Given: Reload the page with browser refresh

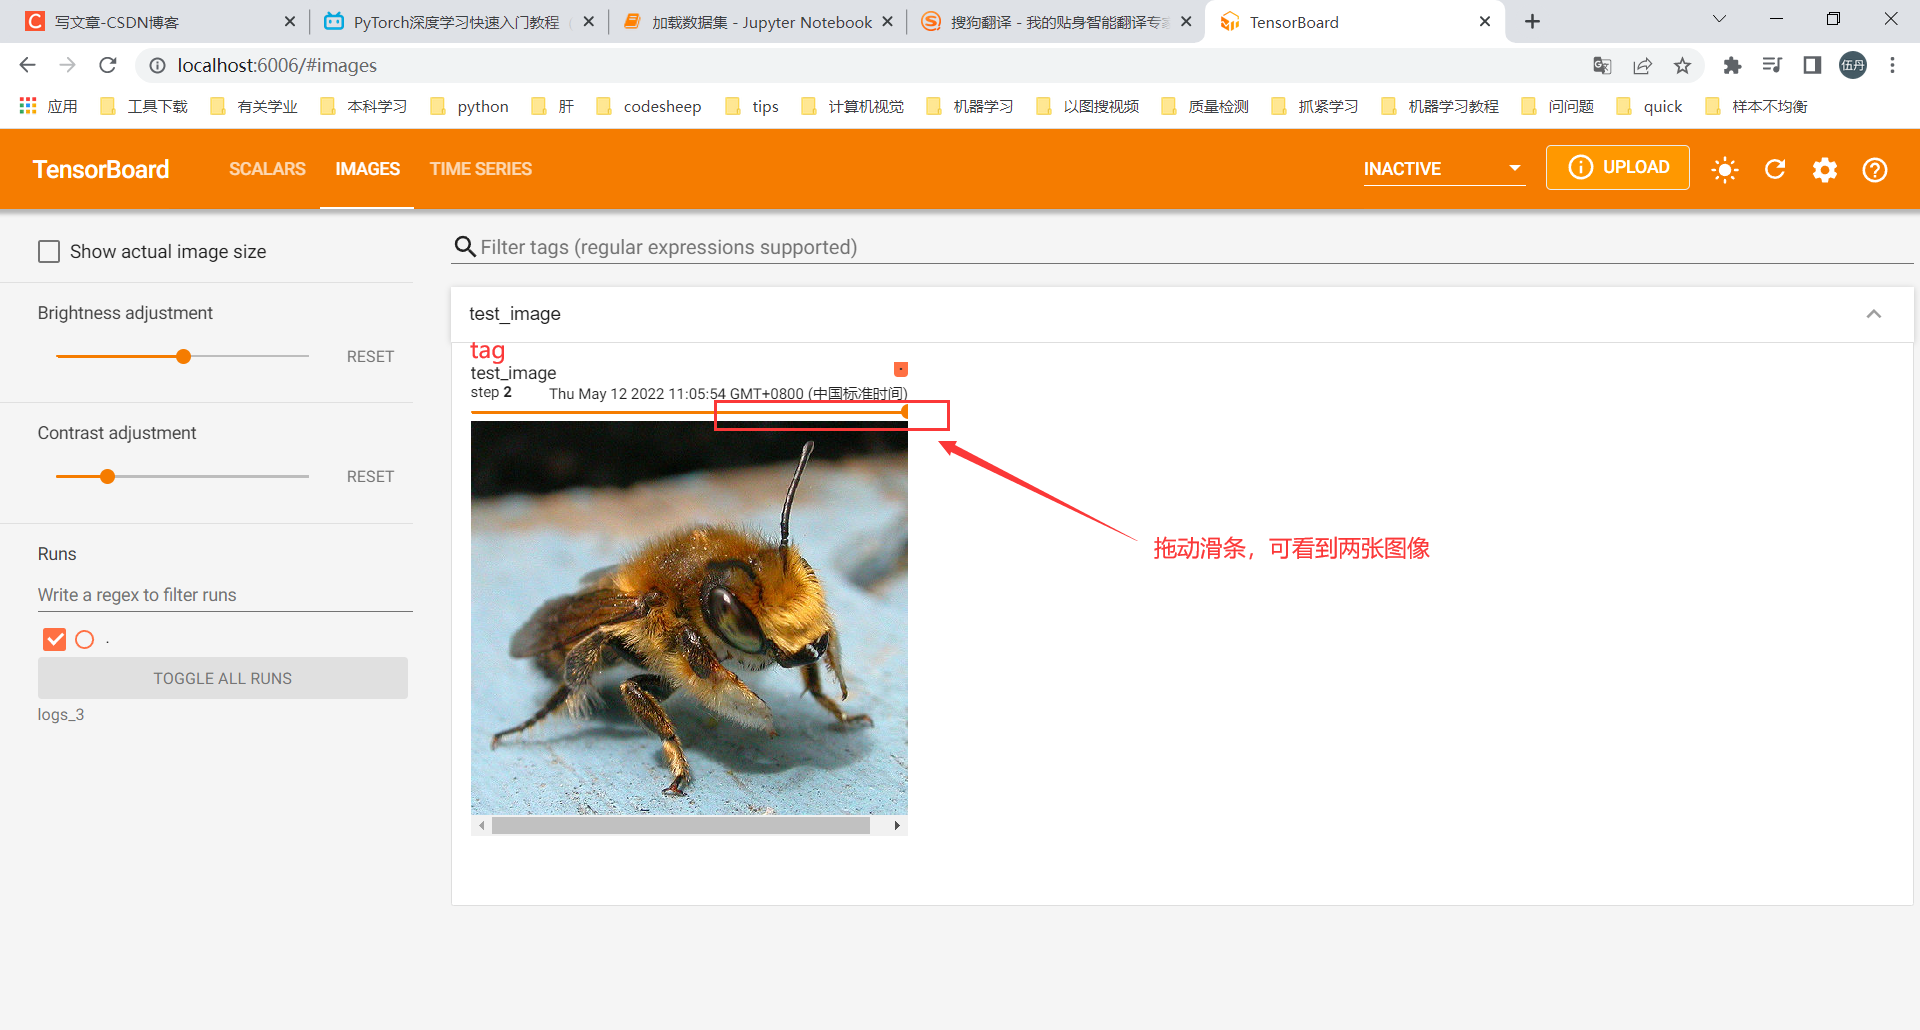Looking at the screenshot, I should point(108,65).
